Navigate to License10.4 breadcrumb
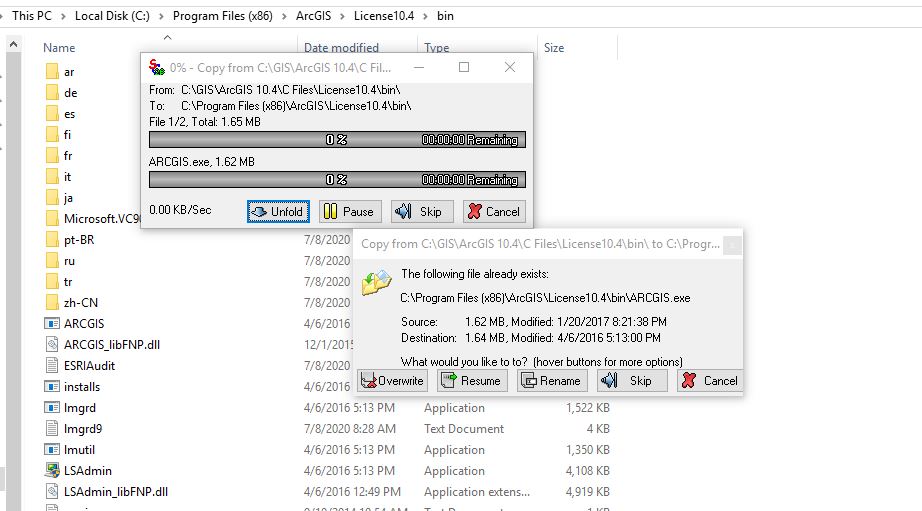922x511 pixels. pyautogui.click(x=384, y=16)
